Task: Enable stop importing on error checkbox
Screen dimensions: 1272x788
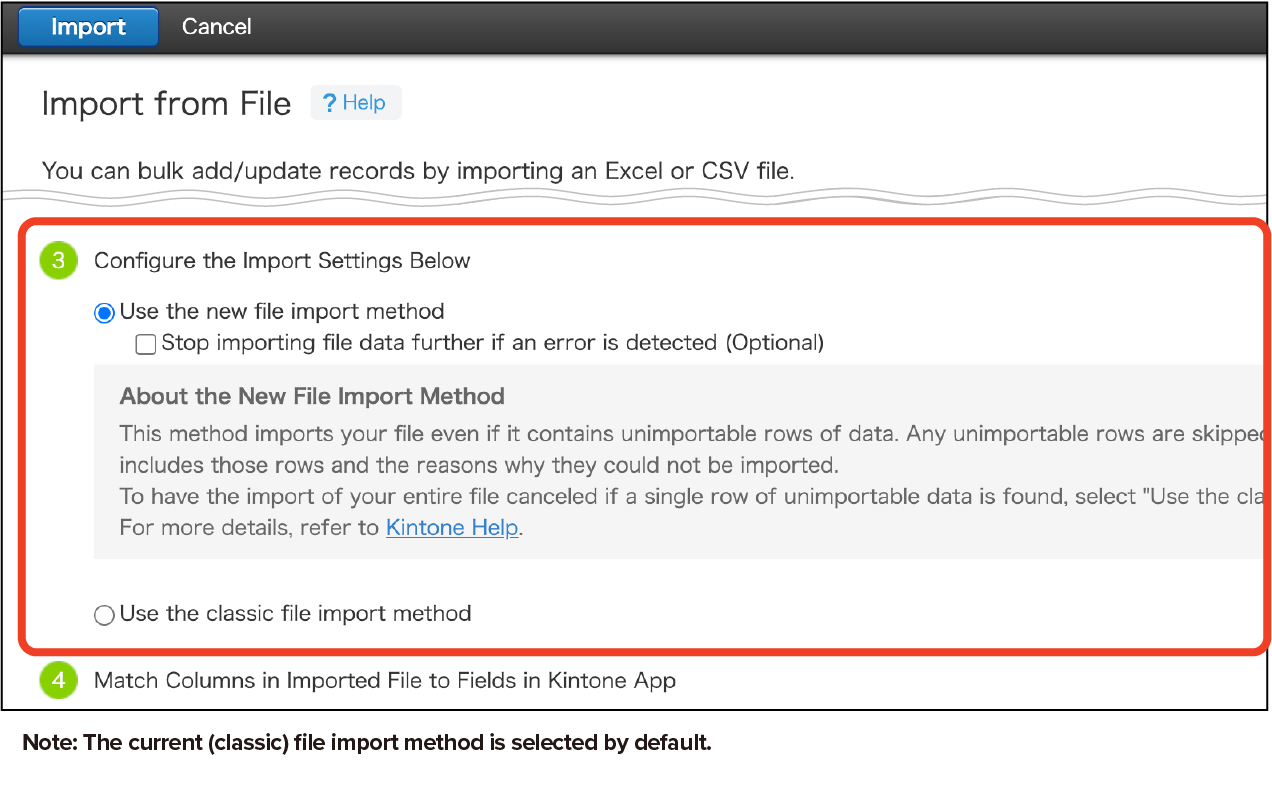Action: 146,344
